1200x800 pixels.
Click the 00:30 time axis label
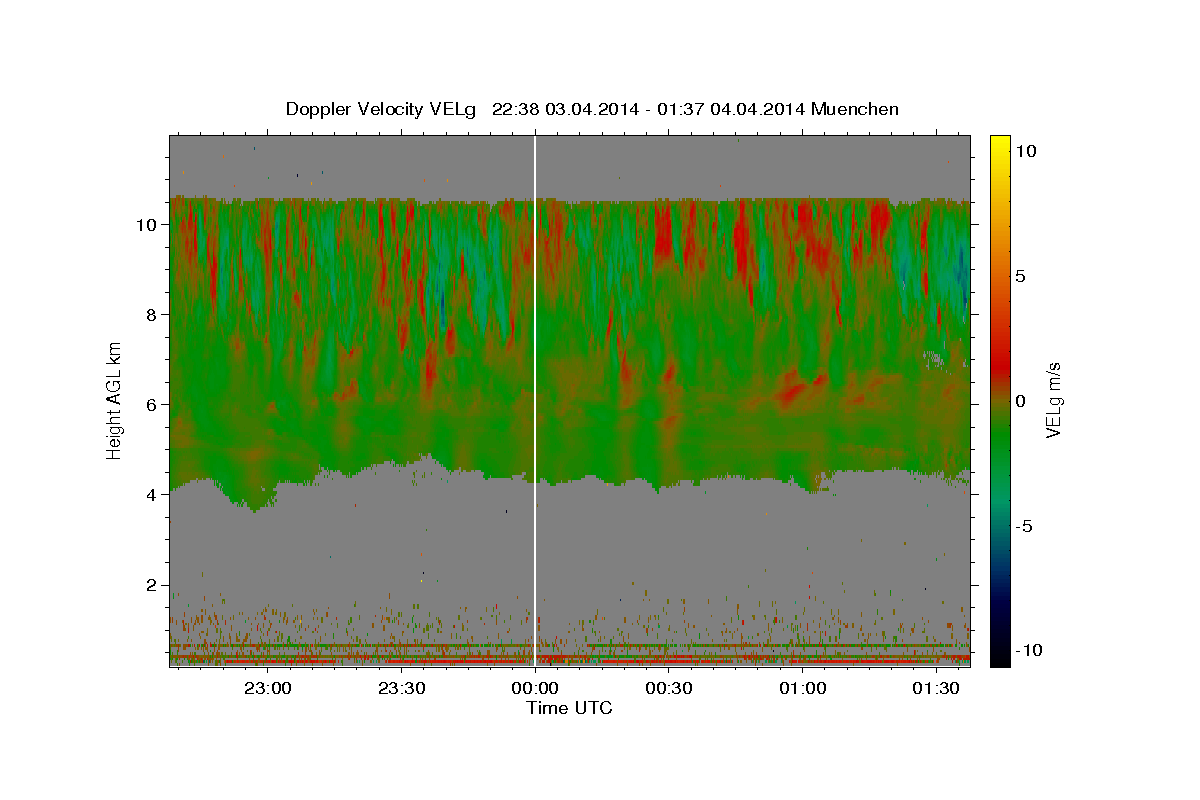coord(669,688)
